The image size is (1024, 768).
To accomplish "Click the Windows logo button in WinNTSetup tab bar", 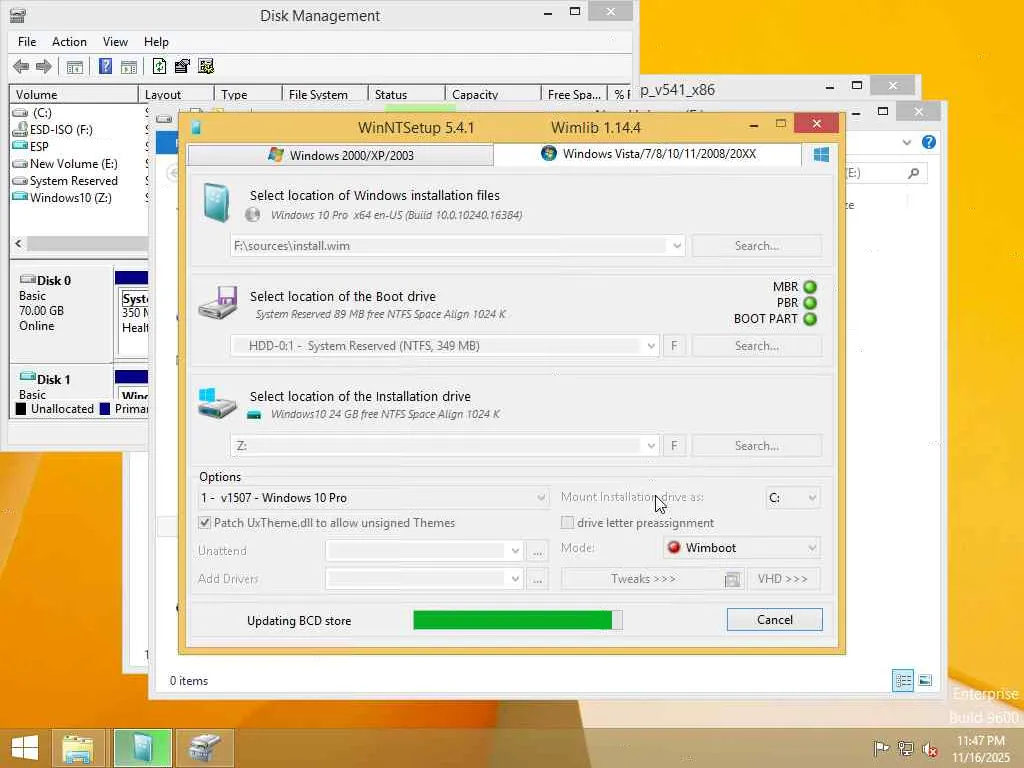I will tap(822, 155).
